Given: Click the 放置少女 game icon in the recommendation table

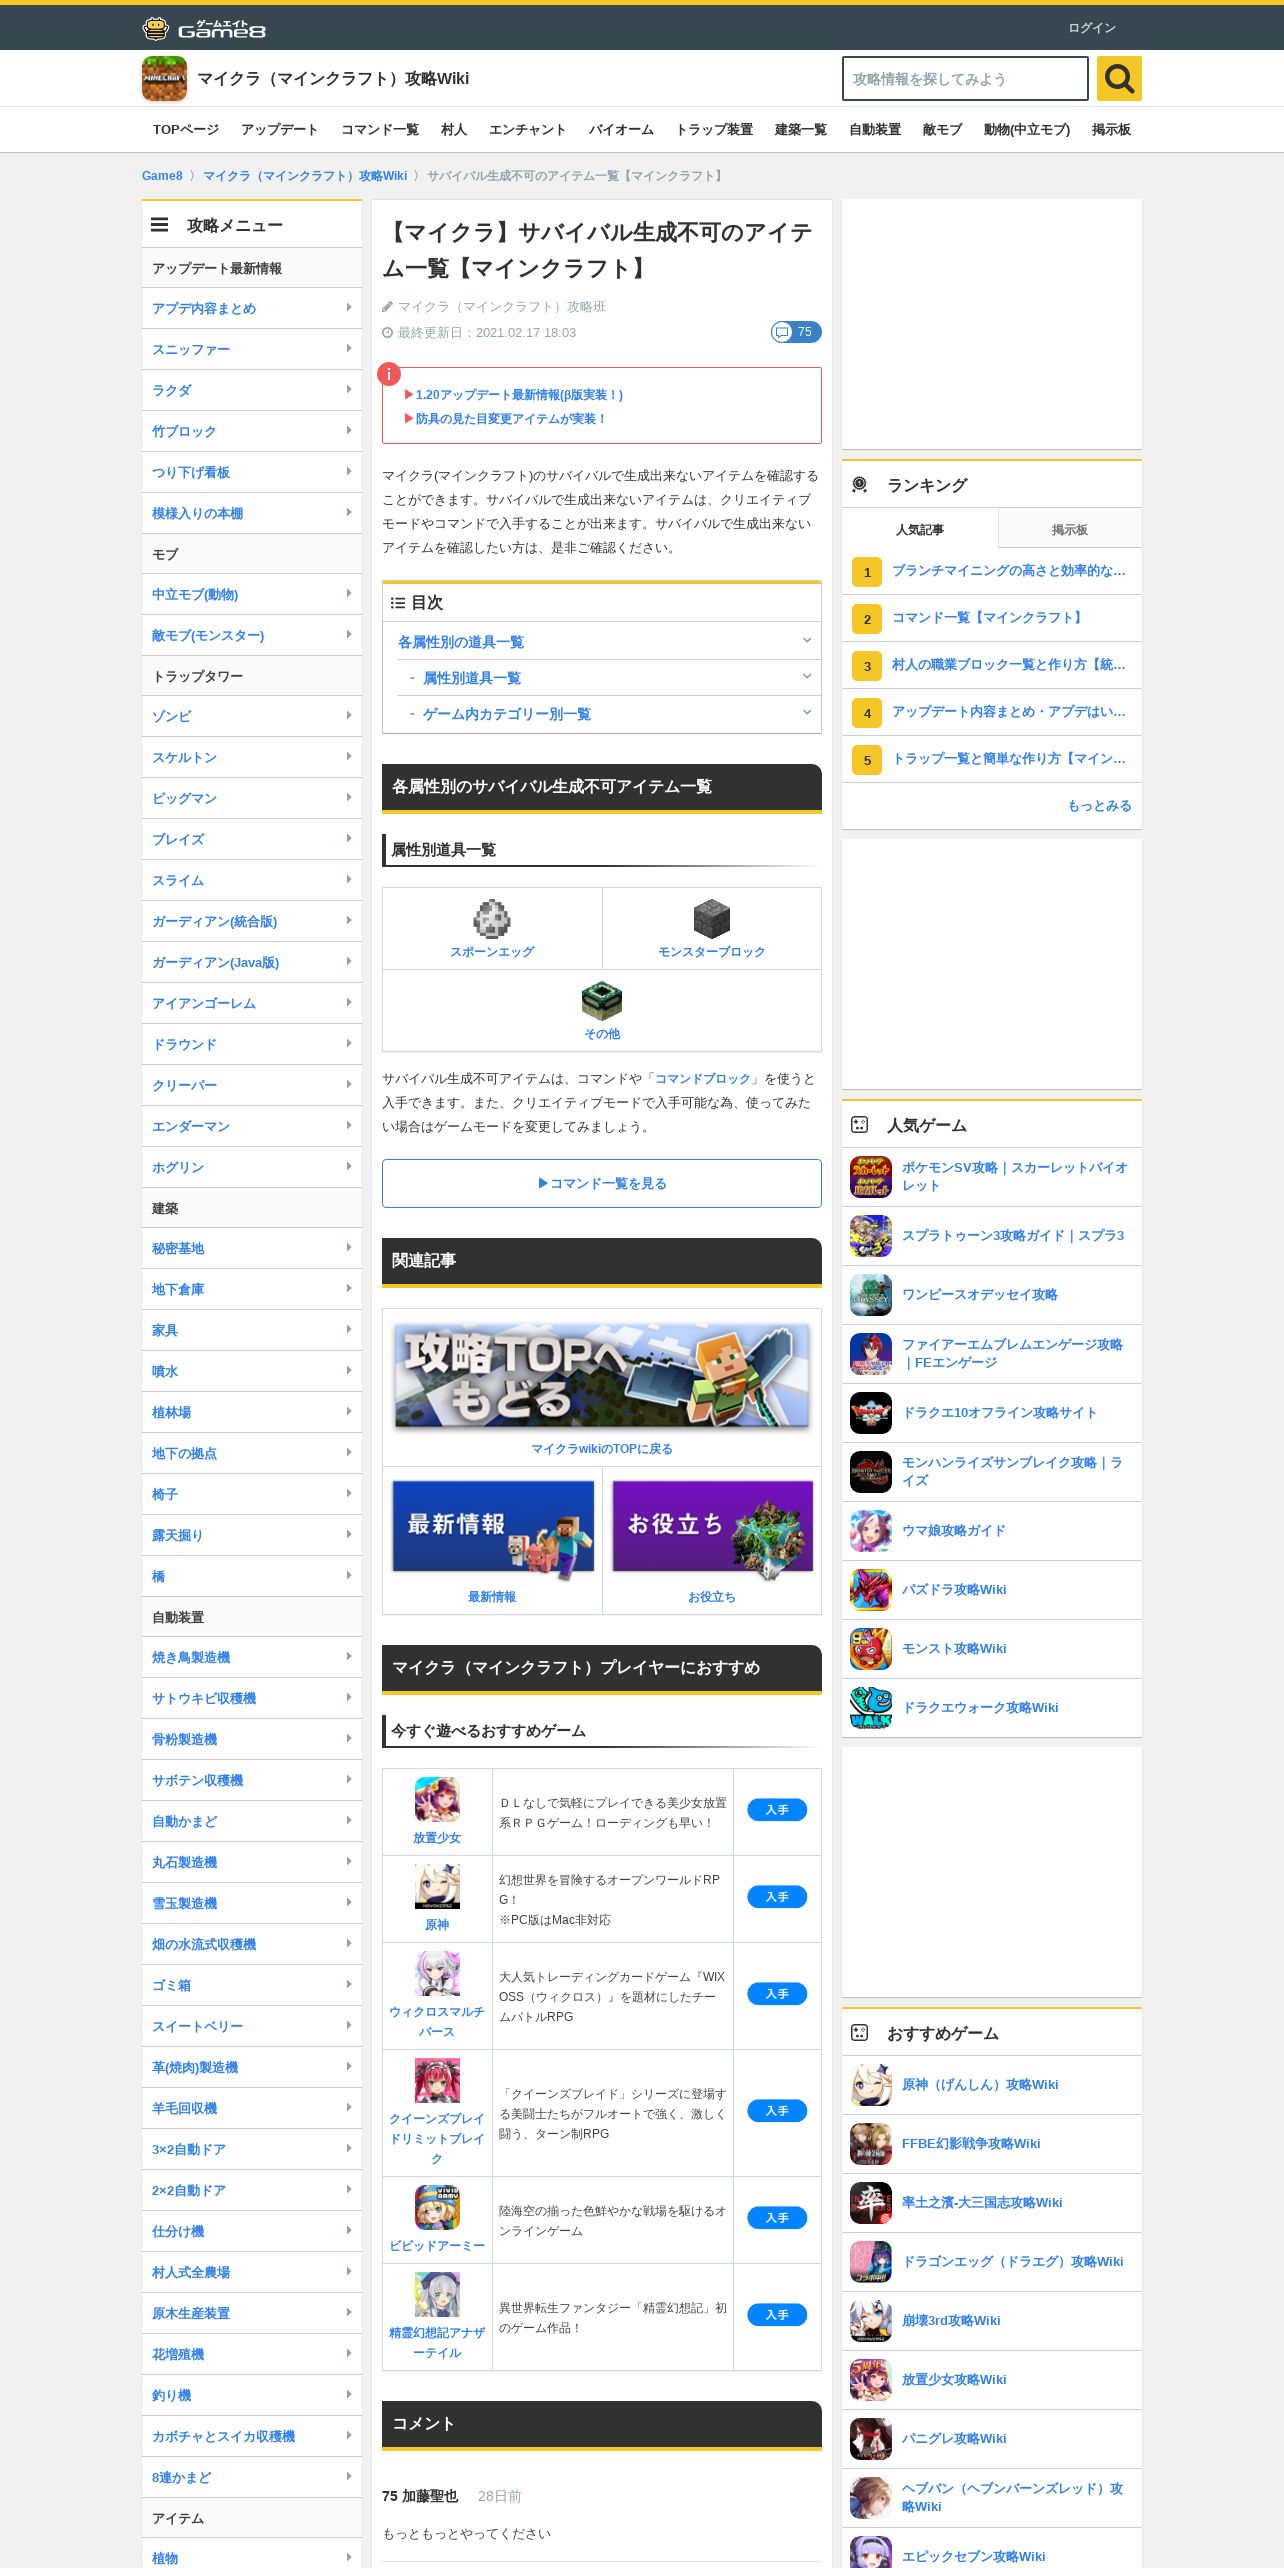Looking at the screenshot, I should coord(437,1800).
